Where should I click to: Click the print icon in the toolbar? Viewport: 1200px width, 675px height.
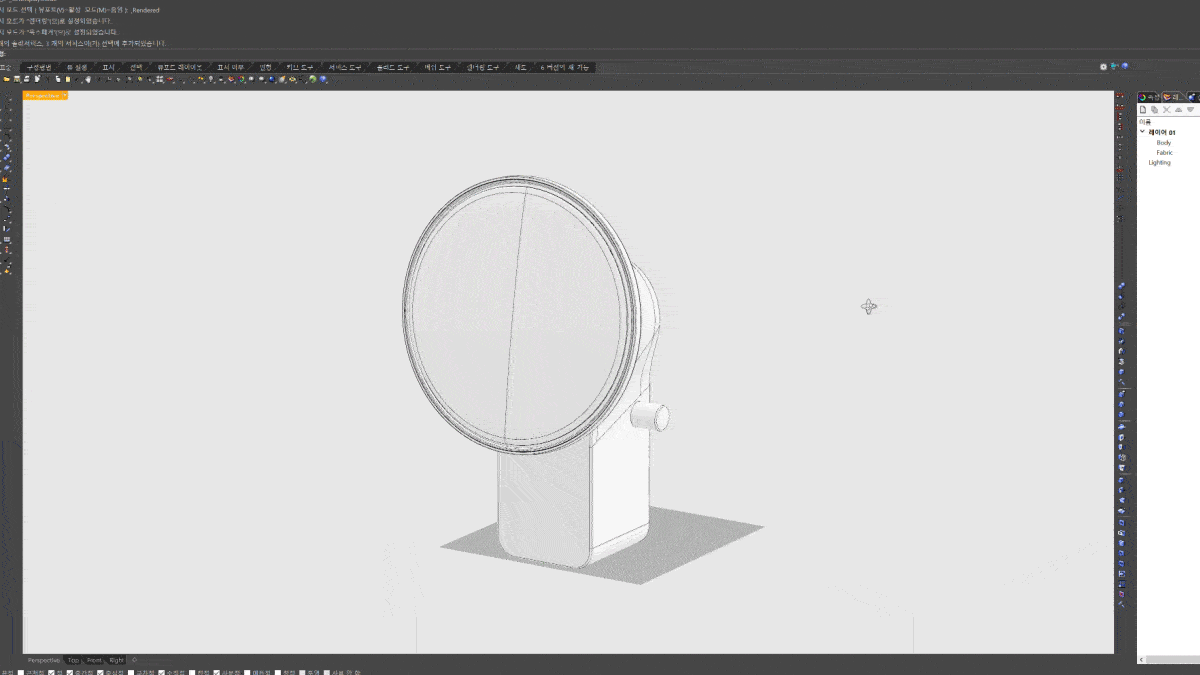tap(26, 79)
